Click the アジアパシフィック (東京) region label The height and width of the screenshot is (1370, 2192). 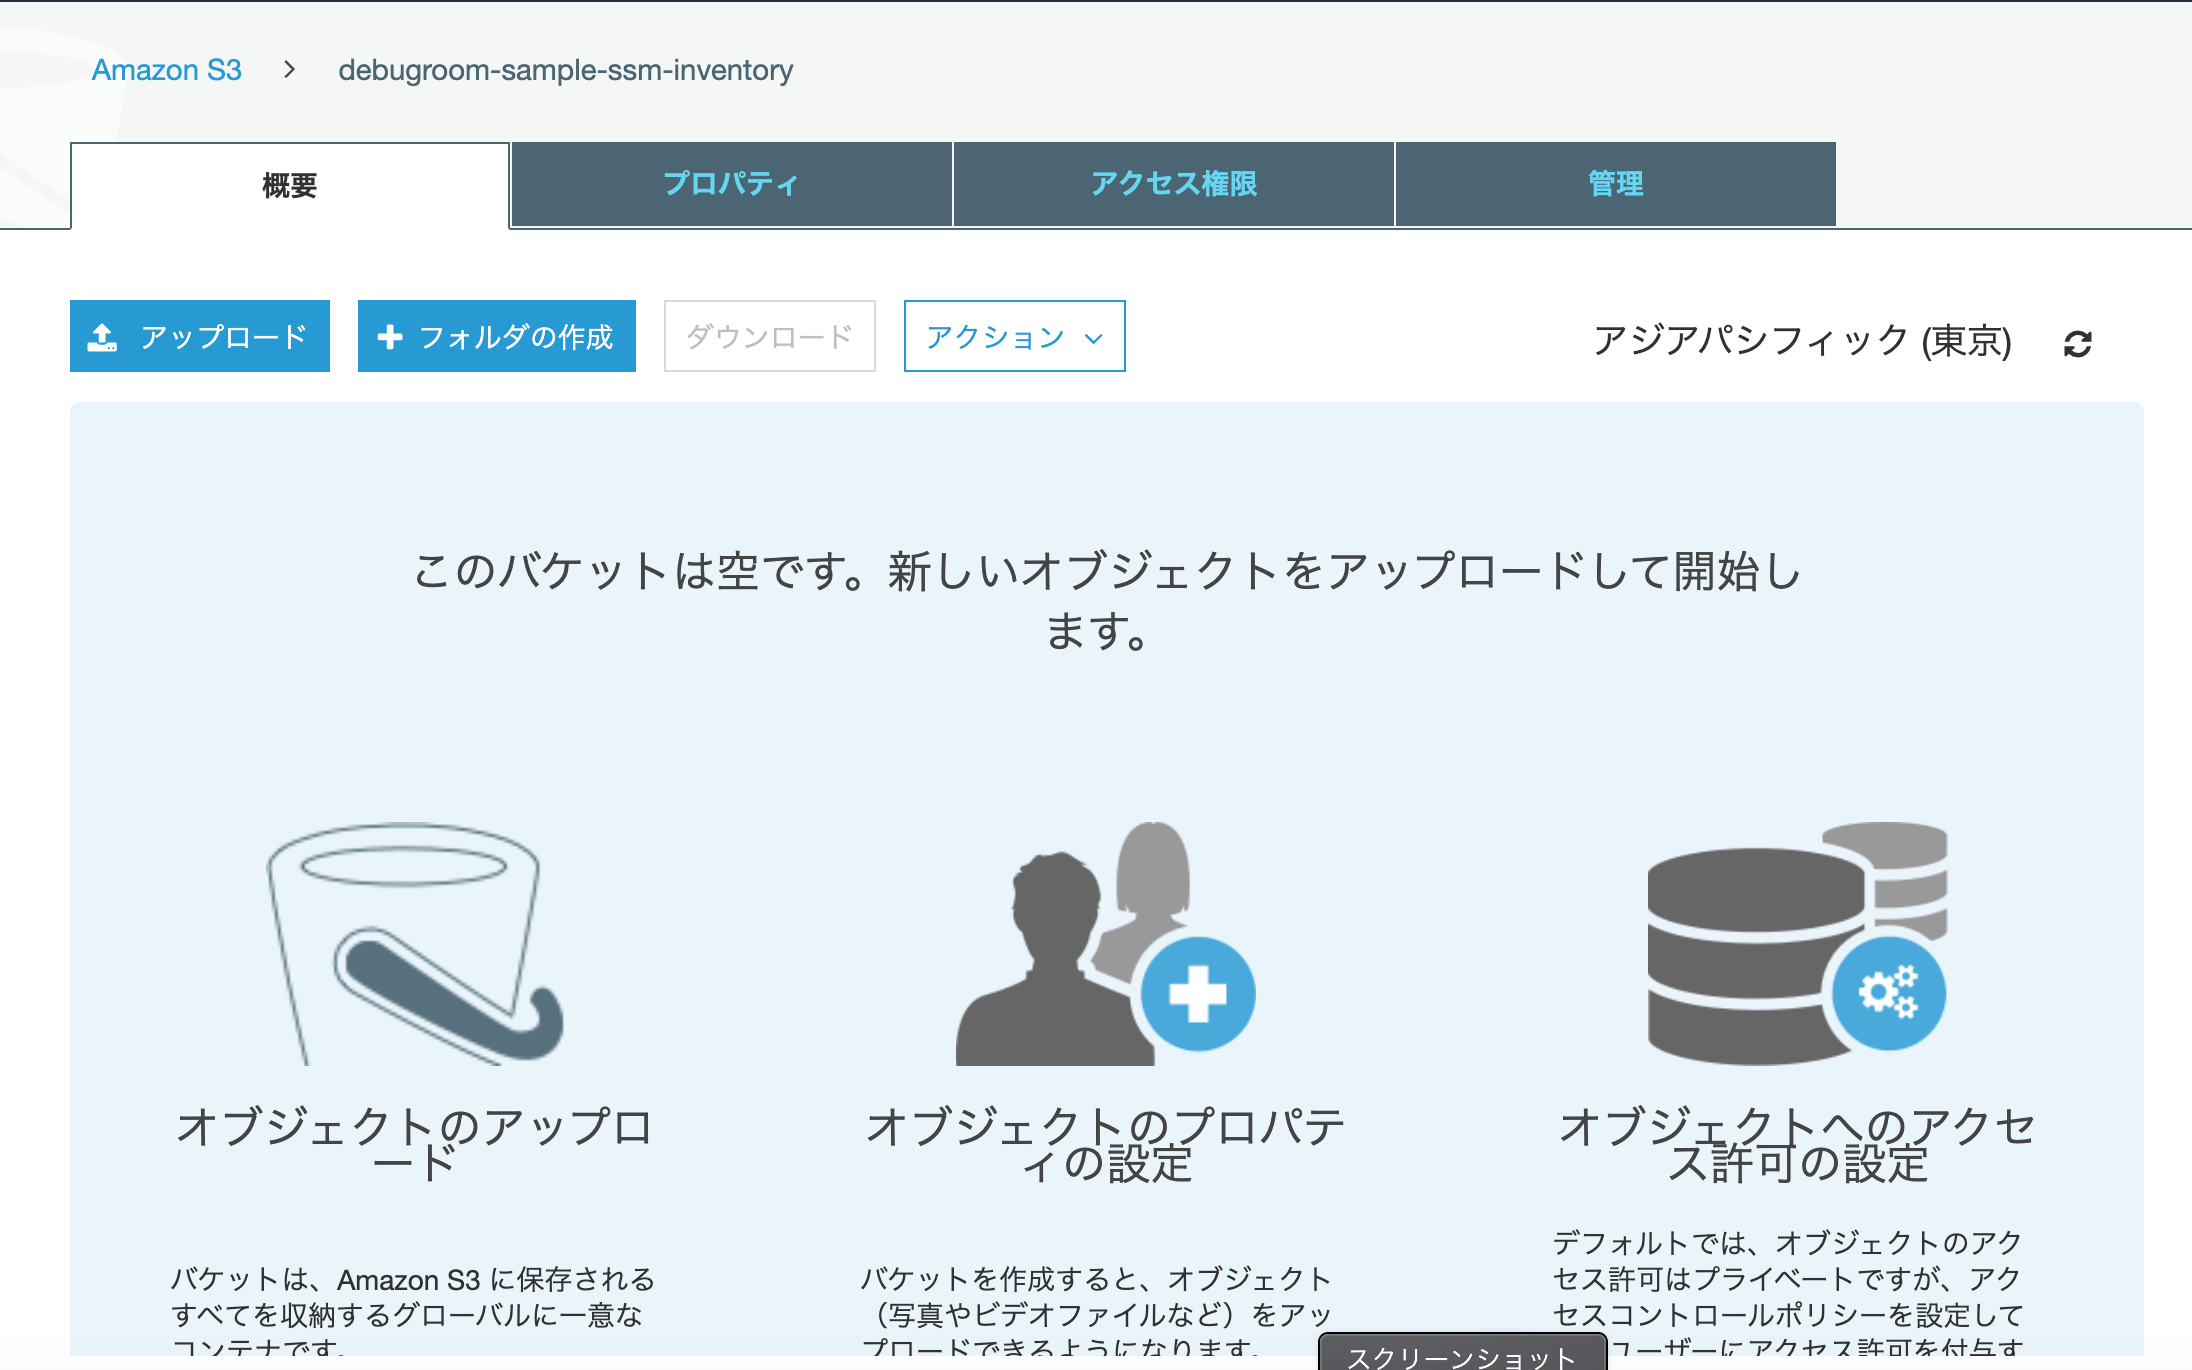[x=1802, y=341]
